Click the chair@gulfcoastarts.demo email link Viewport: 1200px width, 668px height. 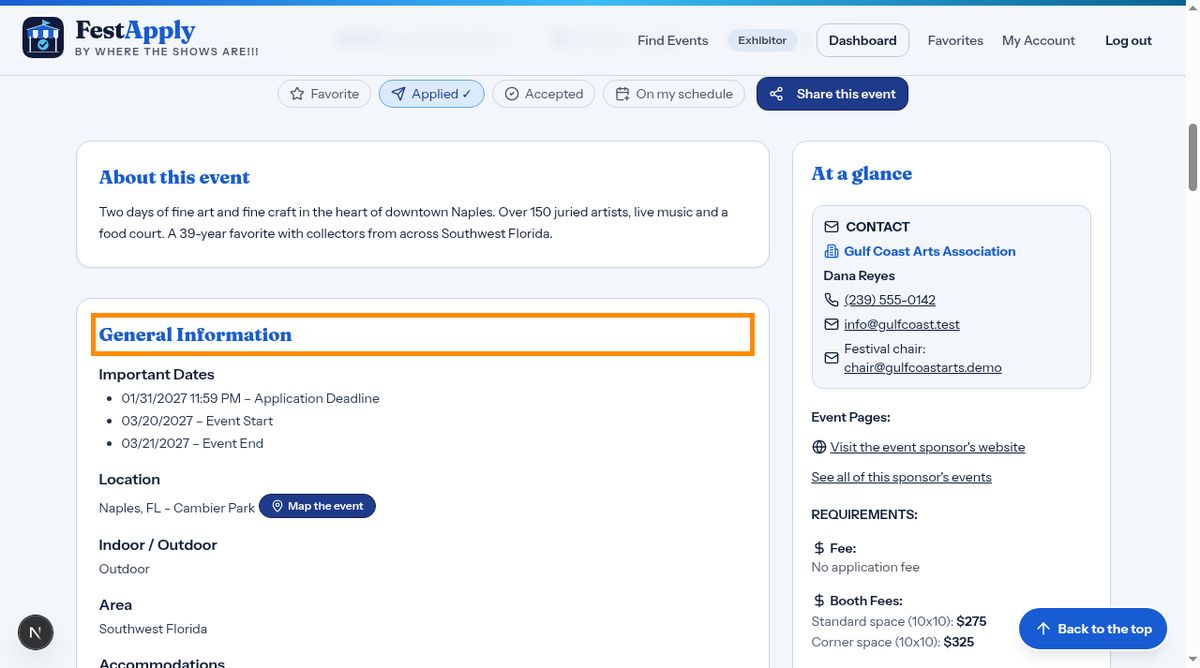(923, 367)
